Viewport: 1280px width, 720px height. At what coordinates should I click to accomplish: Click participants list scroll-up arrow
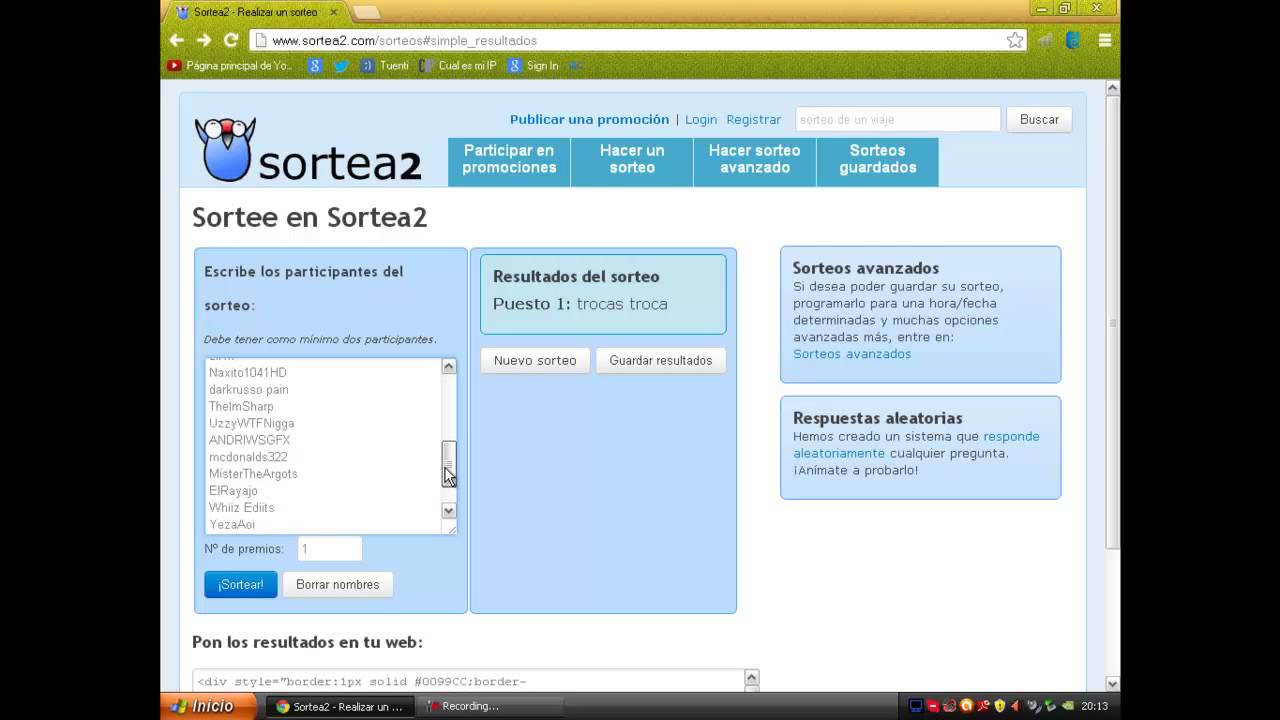[449, 366]
